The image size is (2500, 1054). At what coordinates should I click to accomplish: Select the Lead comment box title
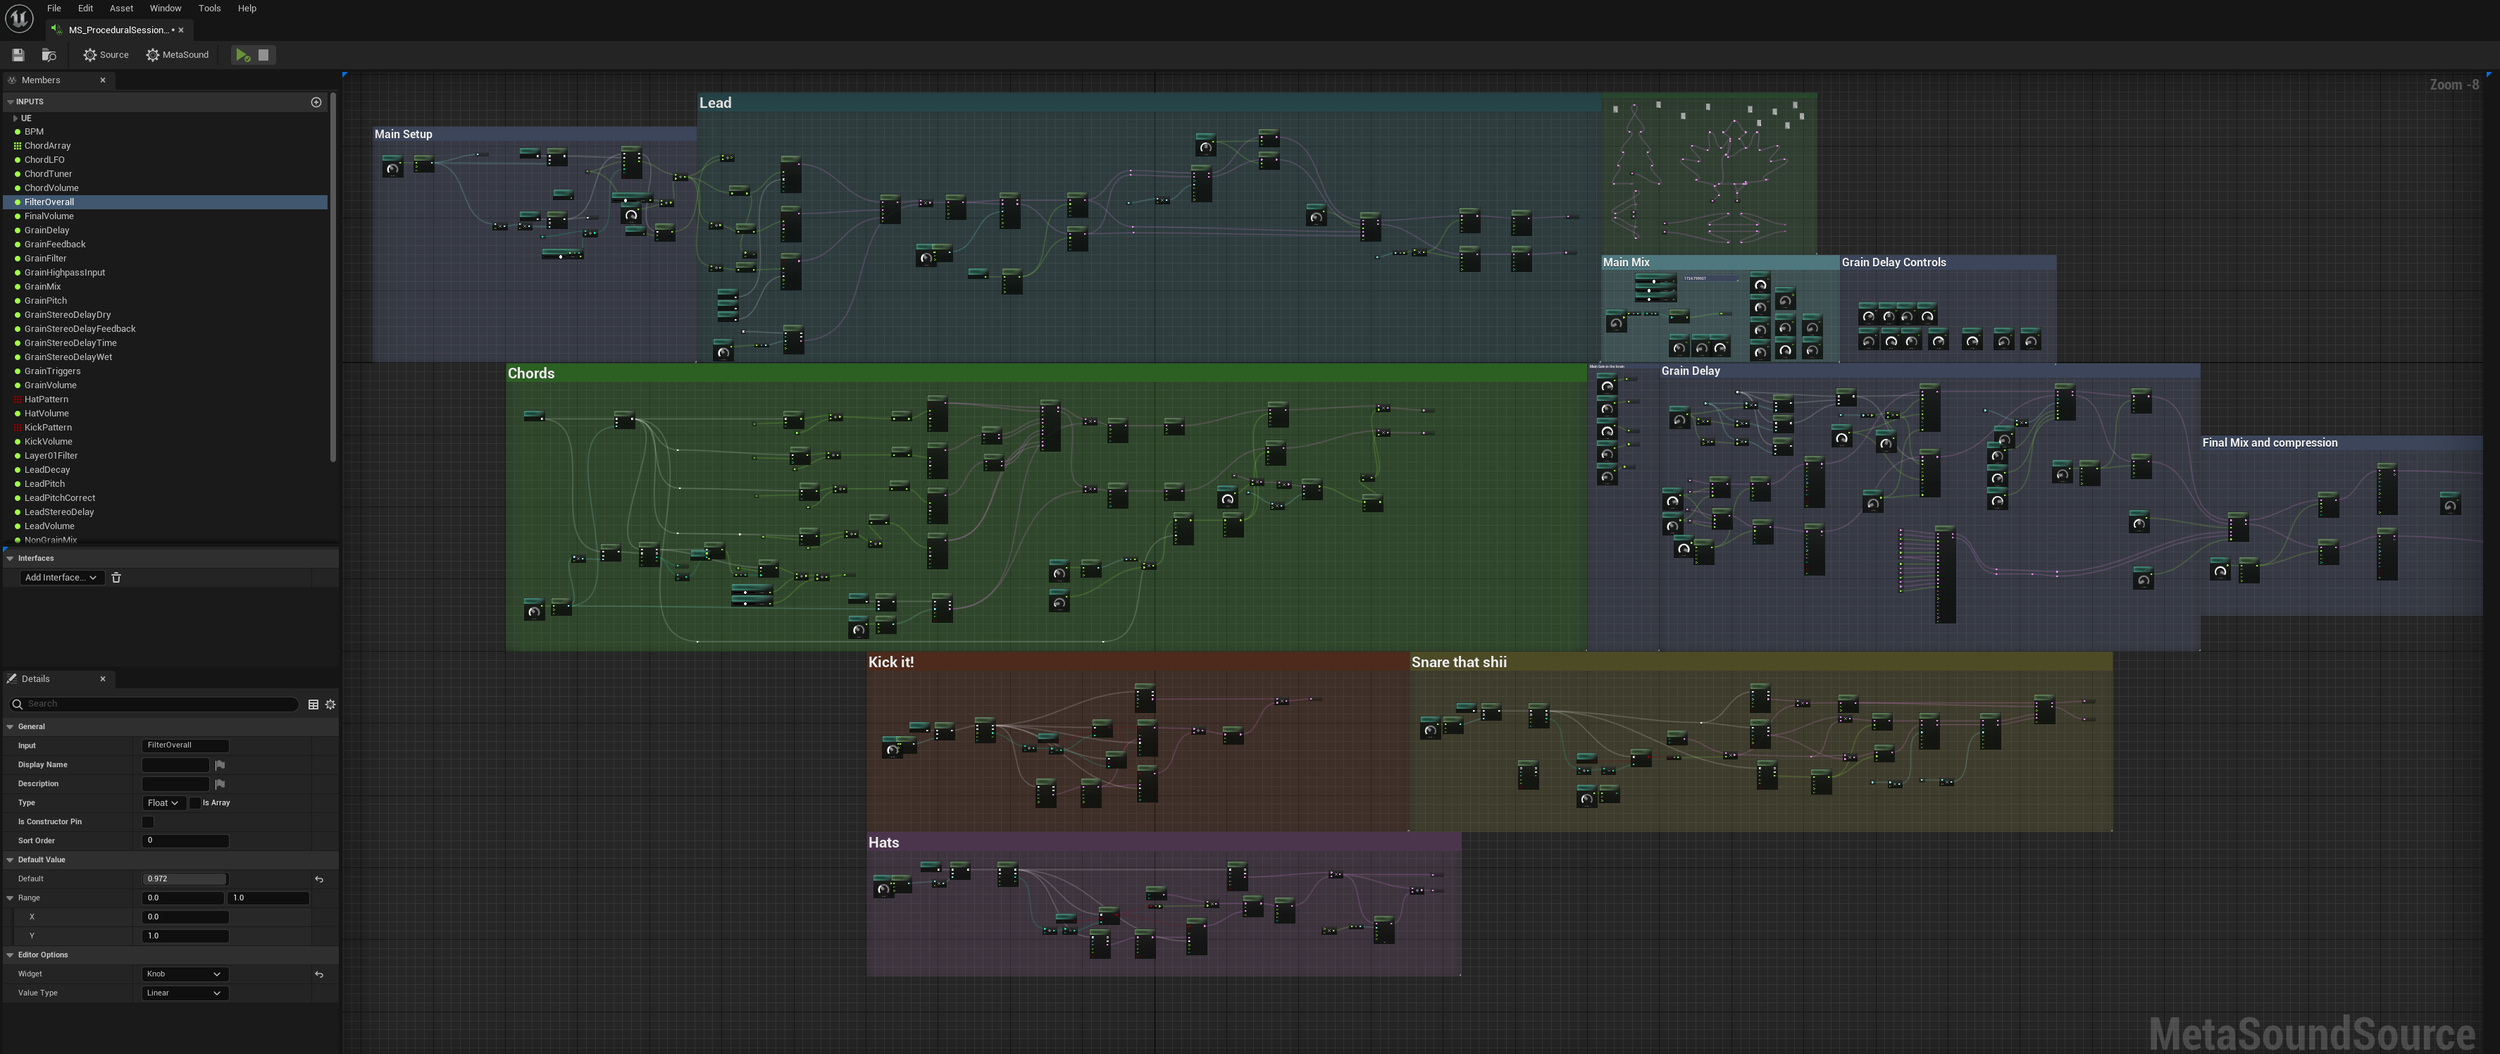715,103
